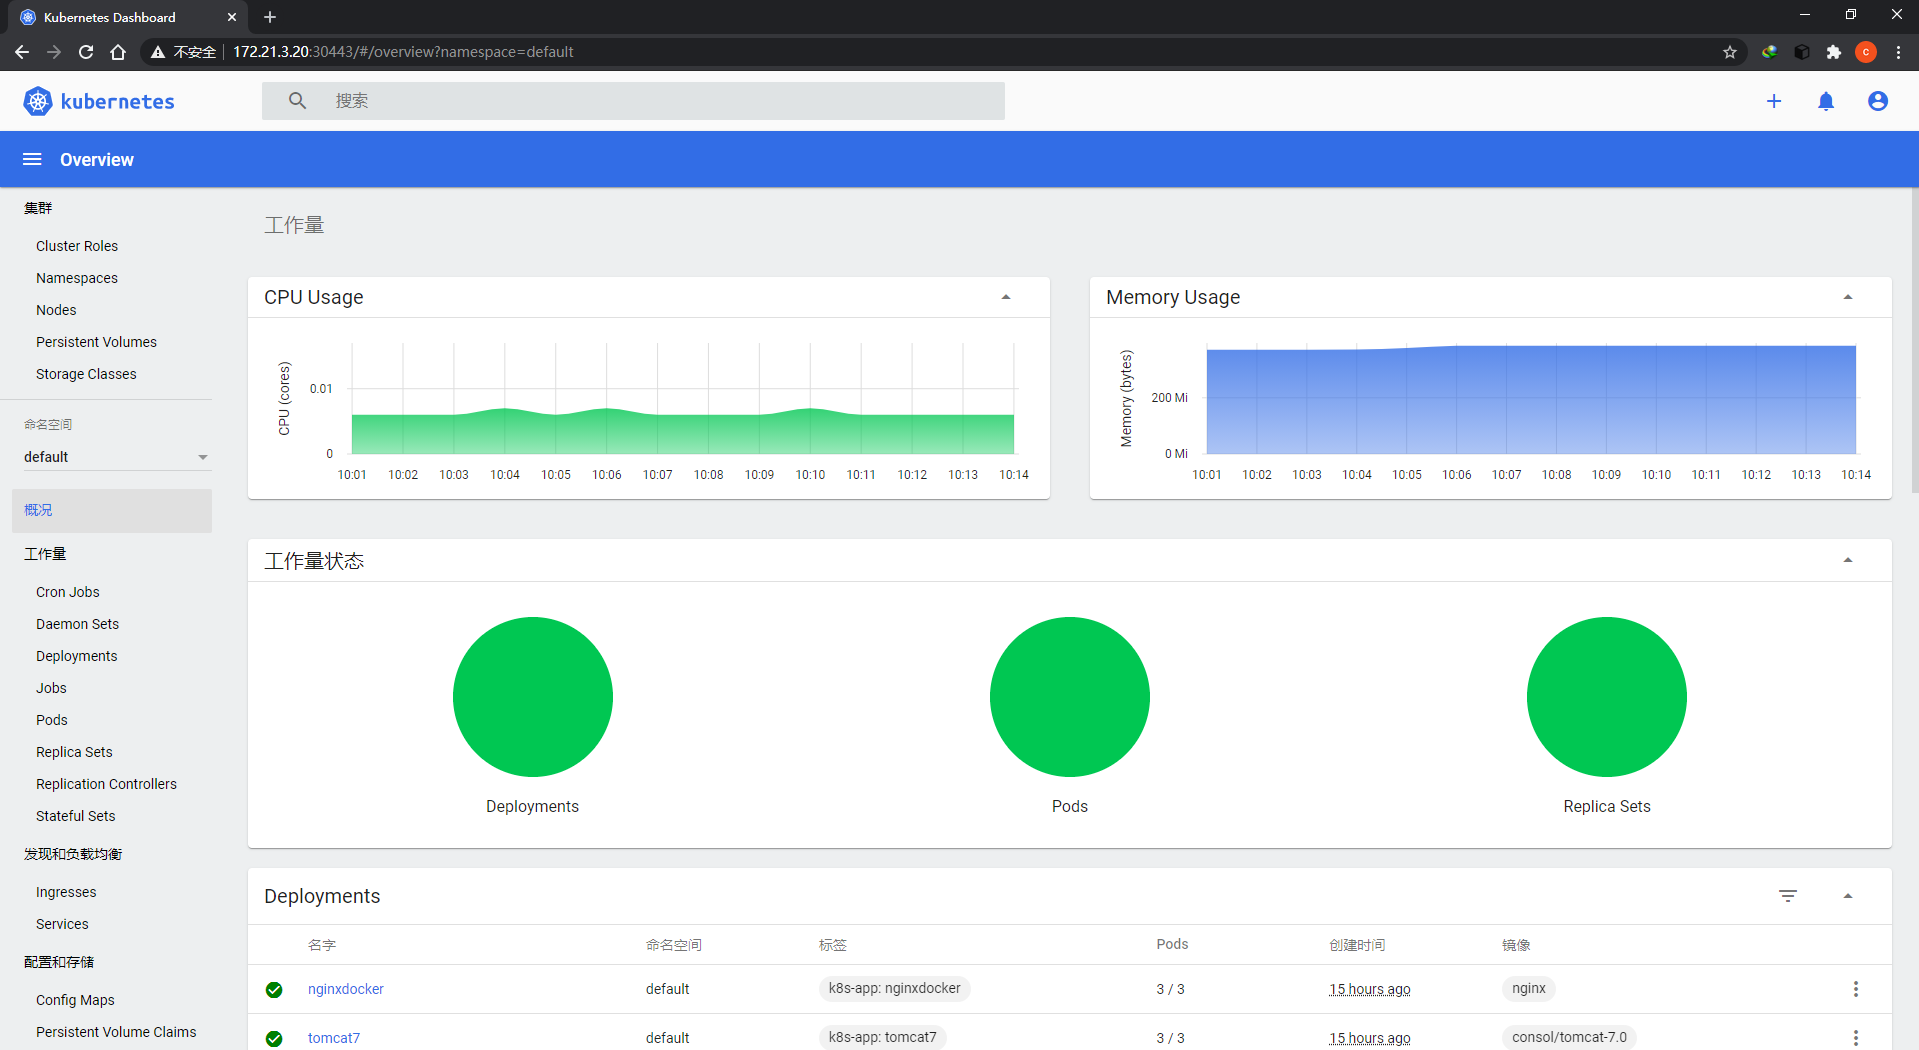Open the user account icon

point(1878,101)
